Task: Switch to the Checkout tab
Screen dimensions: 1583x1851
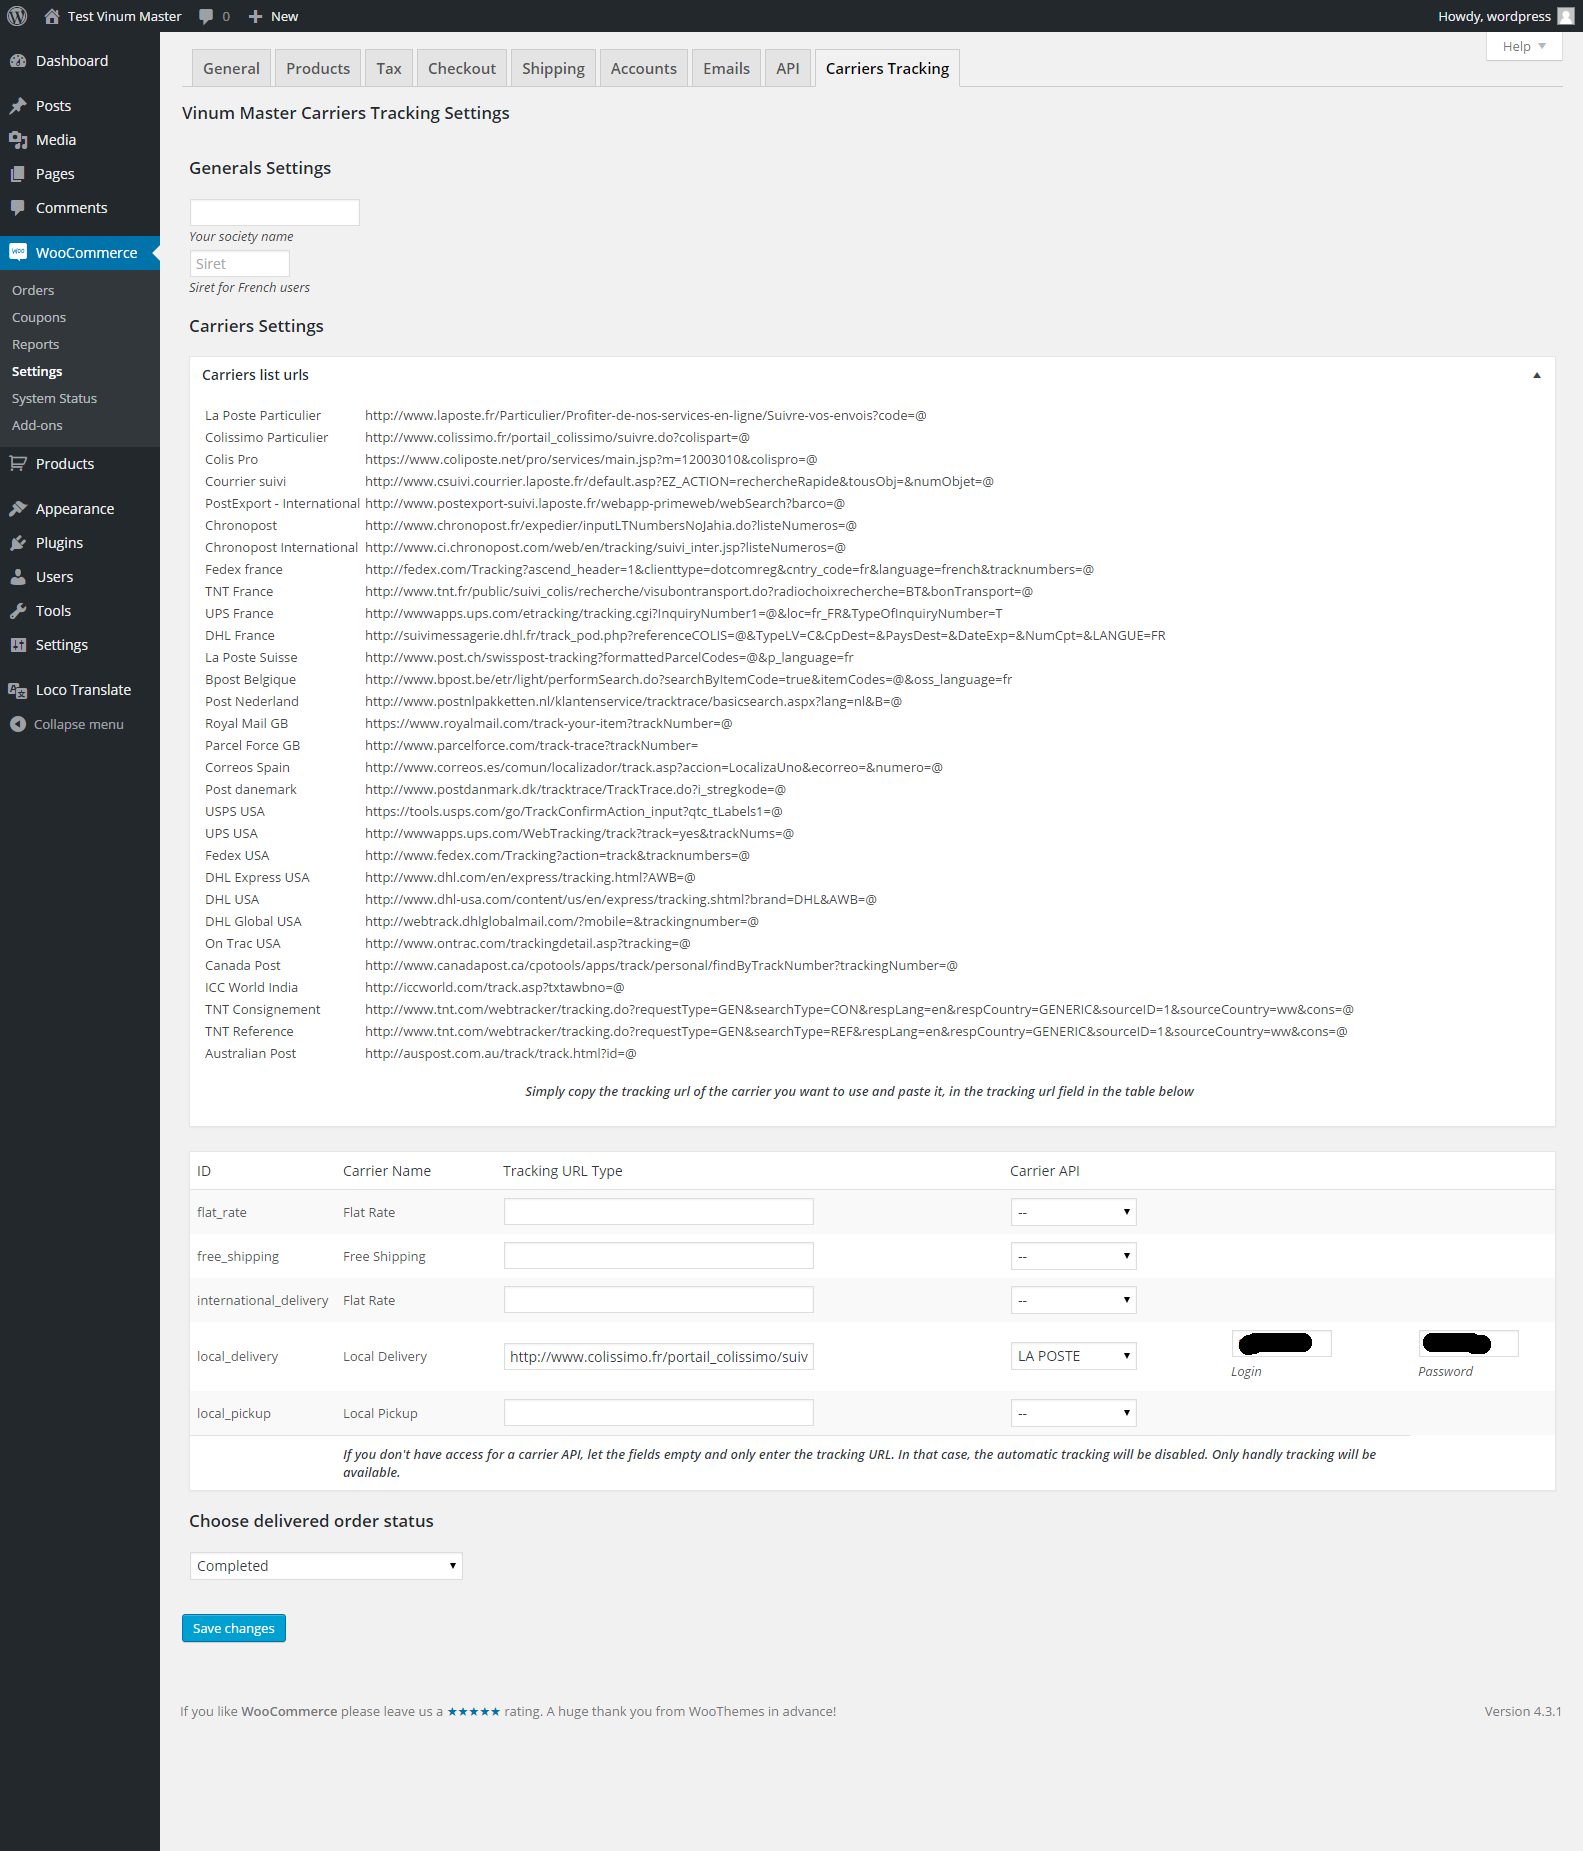Action: point(462,68)
